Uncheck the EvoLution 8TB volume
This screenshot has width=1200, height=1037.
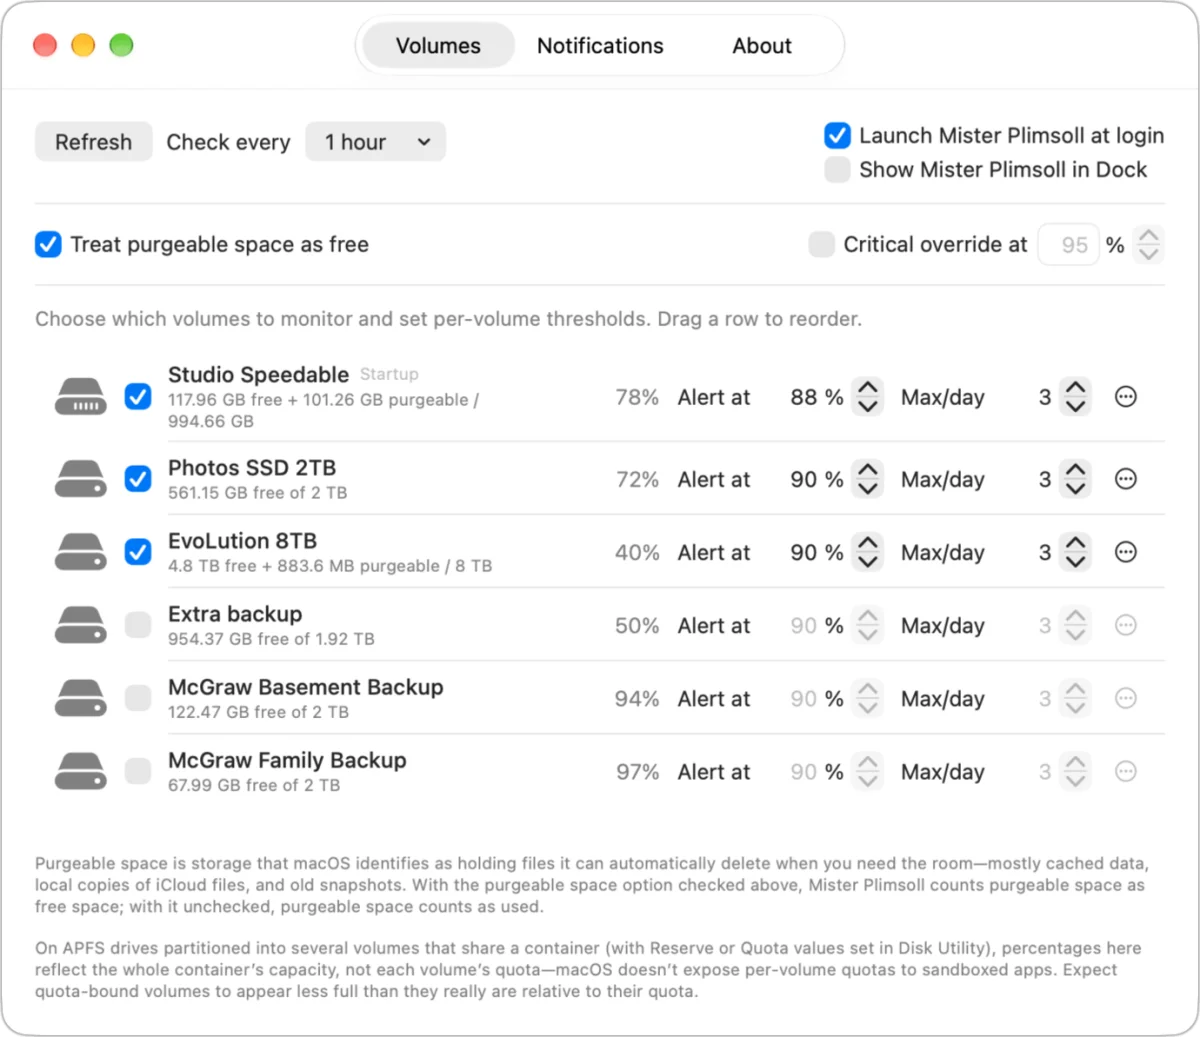pos(138,552)
